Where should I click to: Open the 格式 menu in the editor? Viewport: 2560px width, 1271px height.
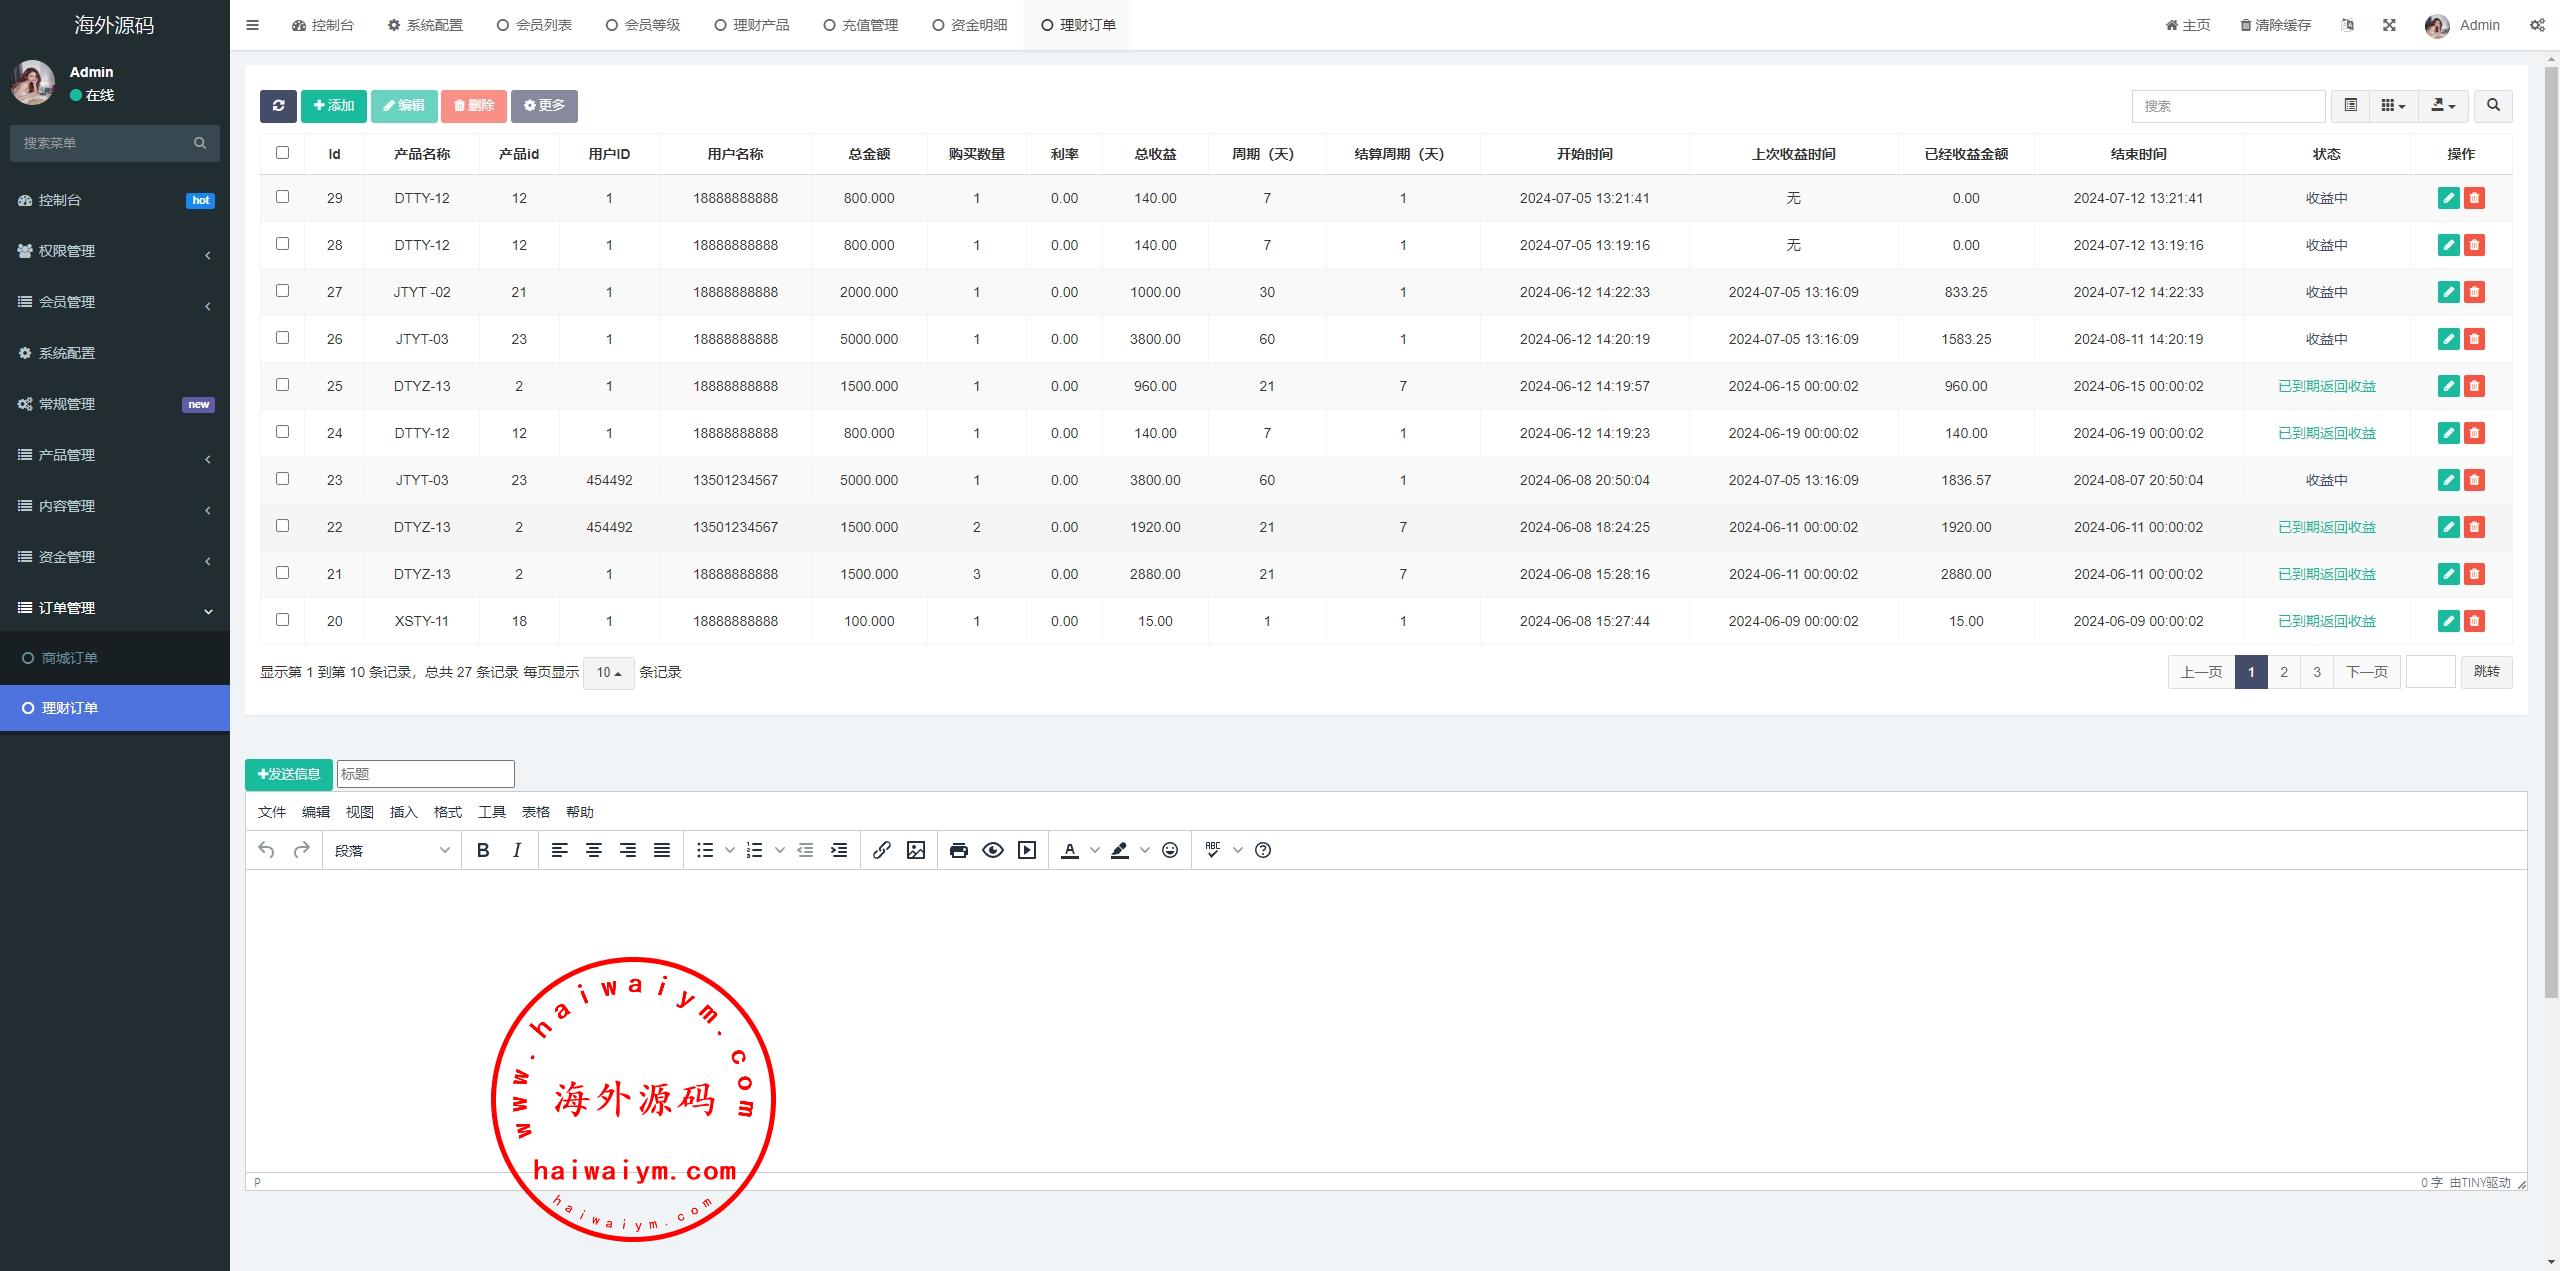(x=447, y=812)
